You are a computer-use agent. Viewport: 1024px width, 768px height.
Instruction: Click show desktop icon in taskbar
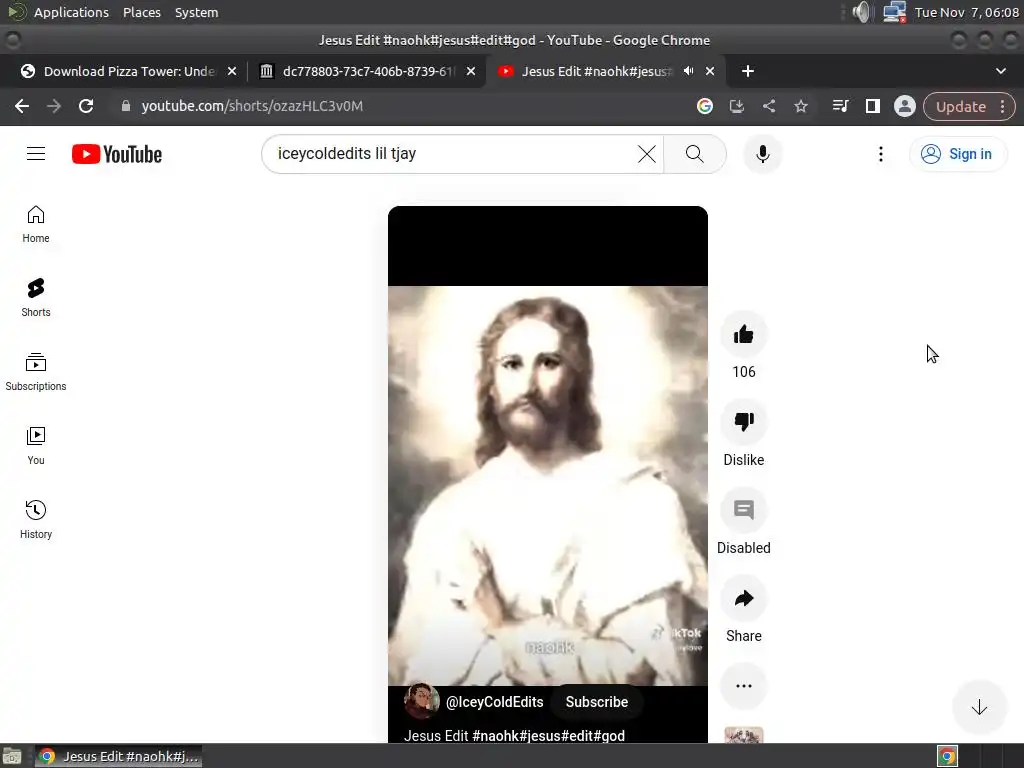(x=12, y=756)
